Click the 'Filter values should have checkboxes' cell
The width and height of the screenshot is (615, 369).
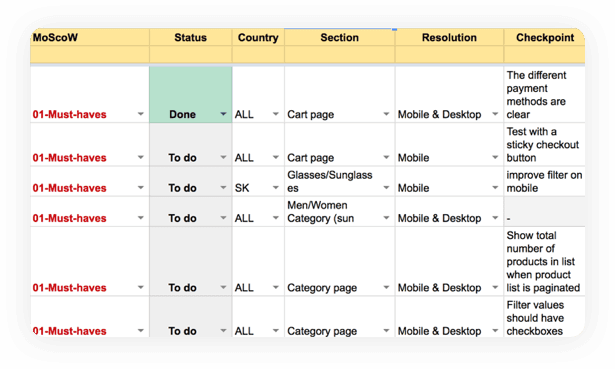(x=545, y=317)
